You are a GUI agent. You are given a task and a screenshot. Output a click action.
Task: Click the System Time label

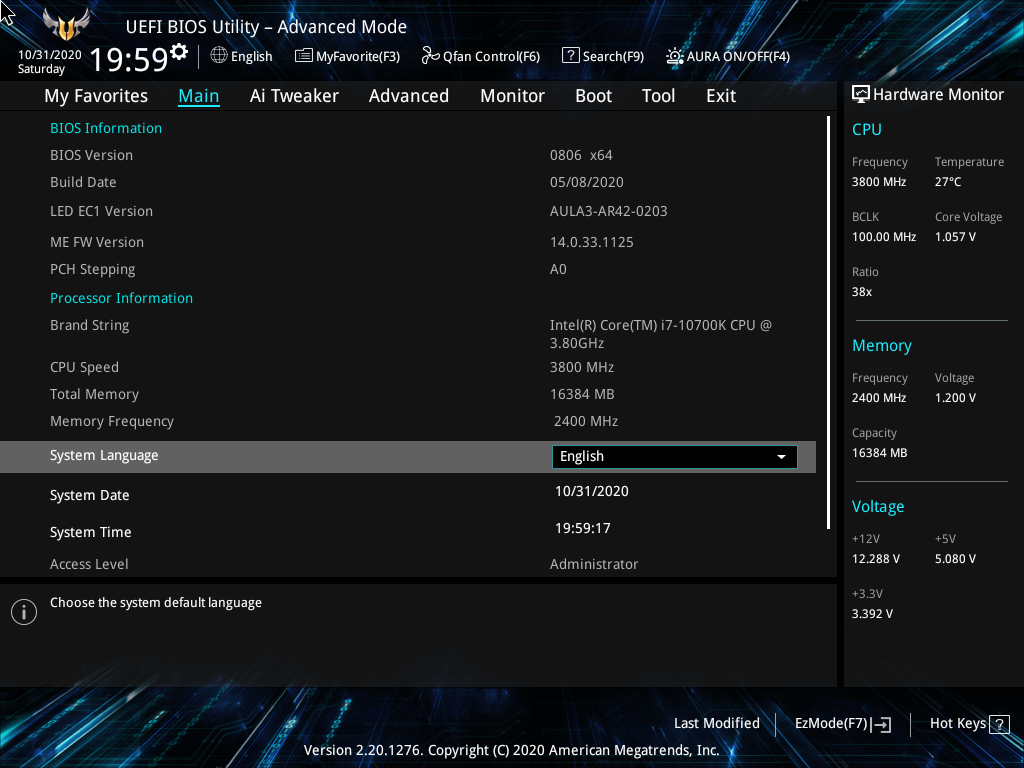click(90, 532)
